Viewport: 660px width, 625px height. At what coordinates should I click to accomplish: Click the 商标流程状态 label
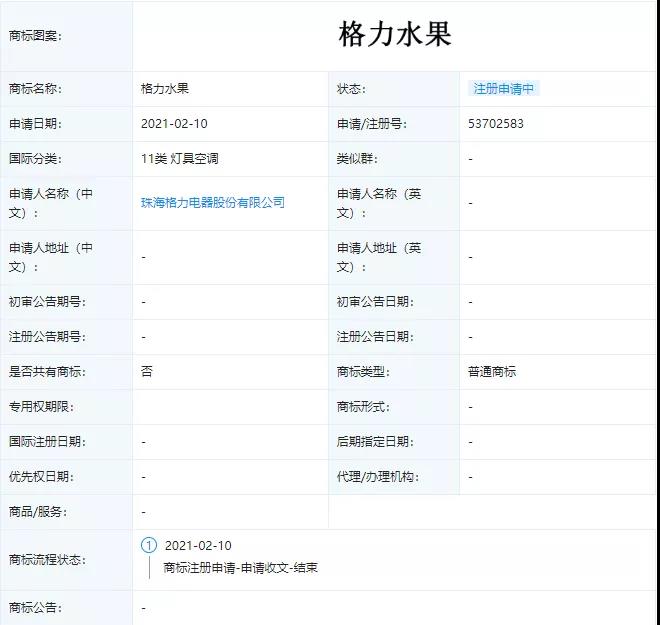tap(47, 560)
